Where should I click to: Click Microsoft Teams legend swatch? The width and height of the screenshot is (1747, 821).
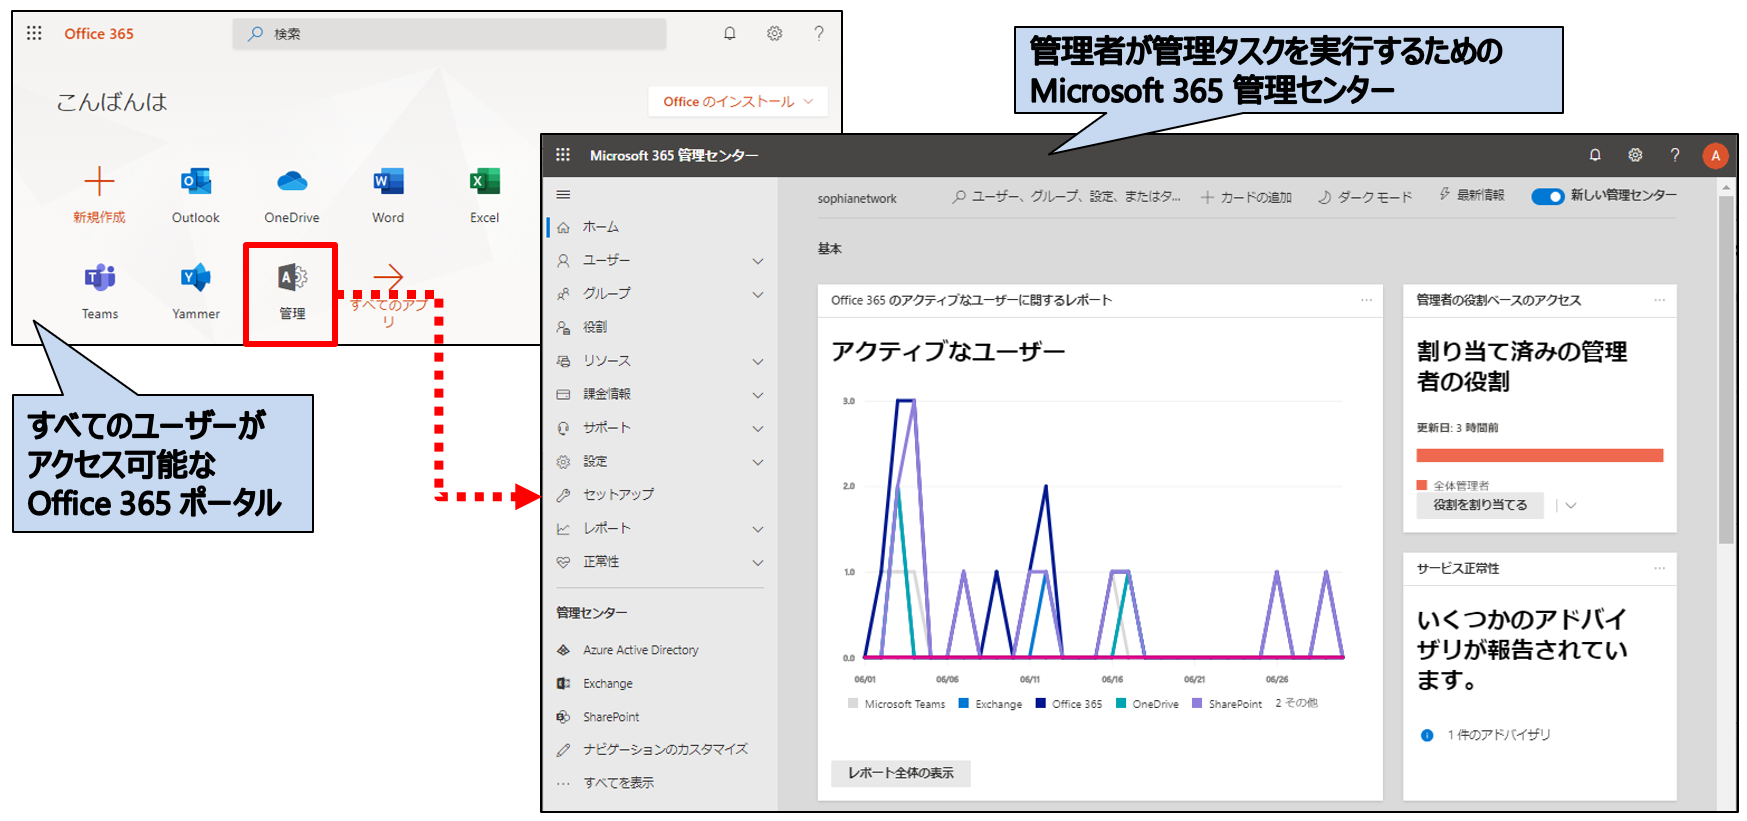pyautogui.click(x=853, y=703)
